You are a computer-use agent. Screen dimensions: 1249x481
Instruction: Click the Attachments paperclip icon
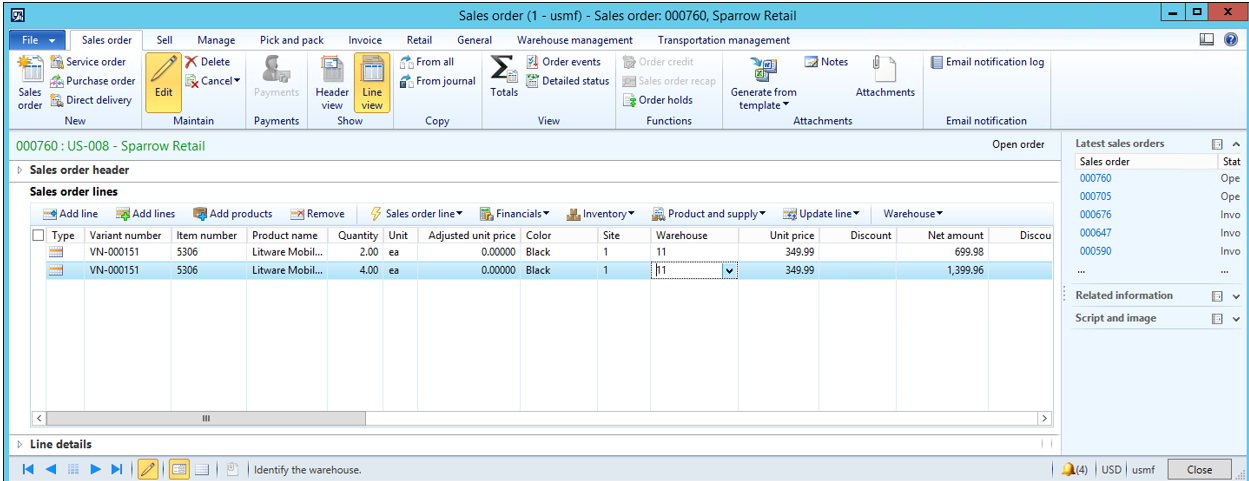click(884, 69)
